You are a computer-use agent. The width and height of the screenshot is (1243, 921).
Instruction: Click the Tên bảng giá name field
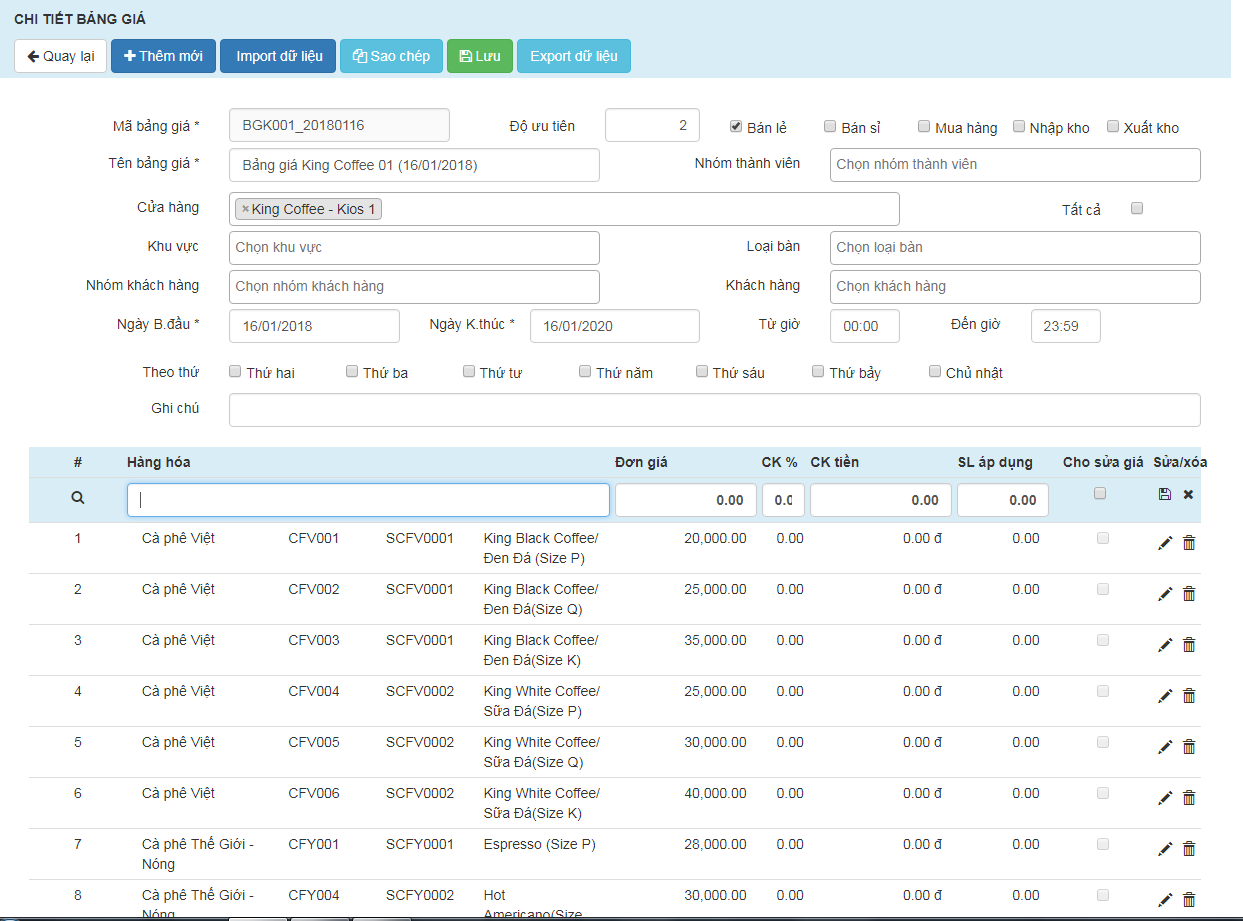coord(414,165)
